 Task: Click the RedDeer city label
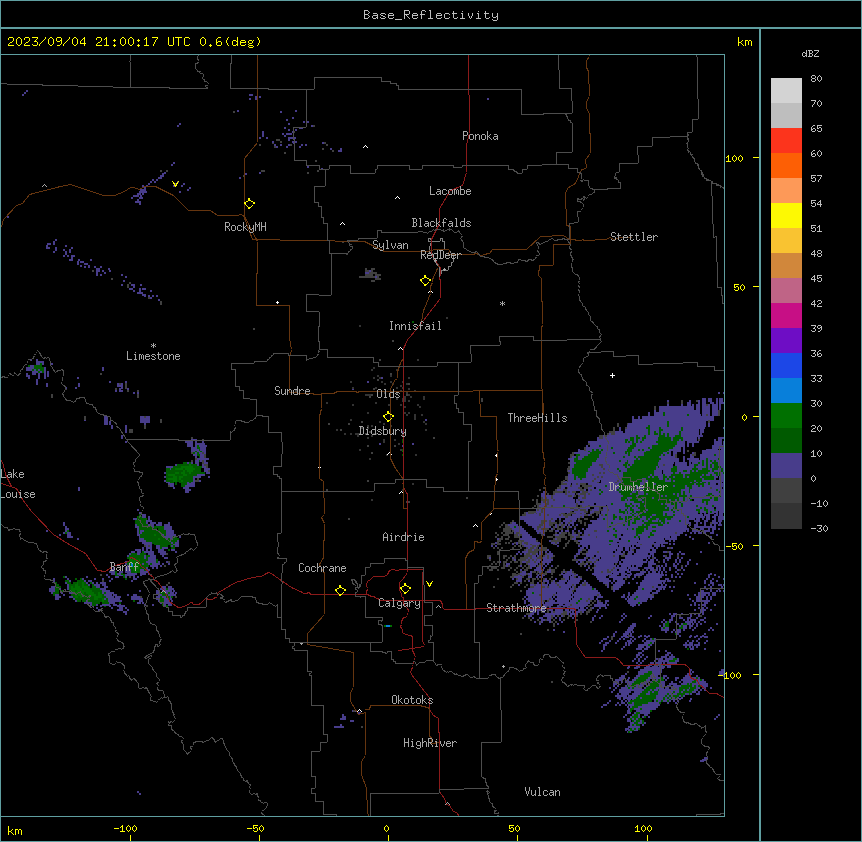click(440, 255)
